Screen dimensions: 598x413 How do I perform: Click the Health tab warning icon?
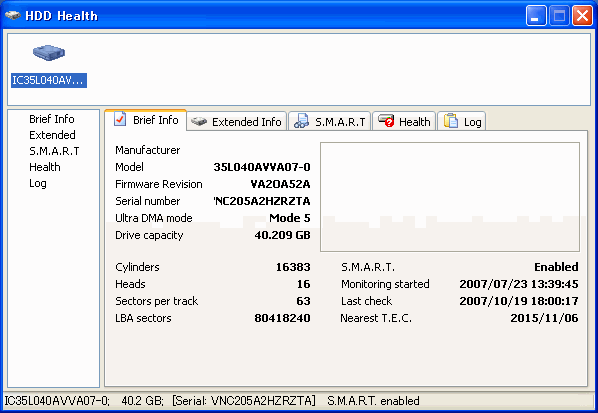coord(386,121)
